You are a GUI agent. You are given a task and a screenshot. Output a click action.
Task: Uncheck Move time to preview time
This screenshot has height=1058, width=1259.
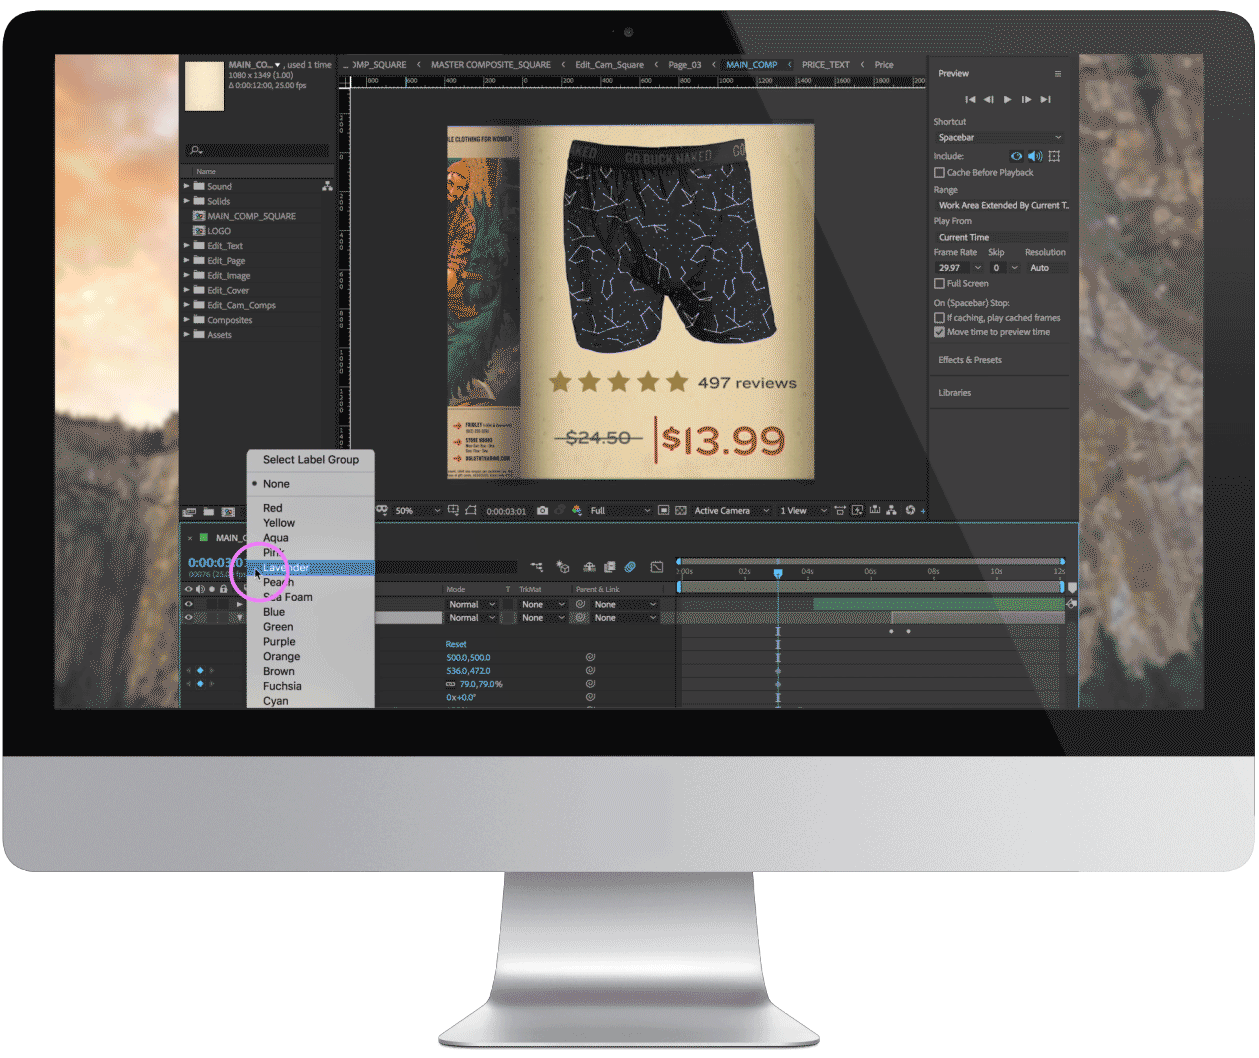point(939,332)
